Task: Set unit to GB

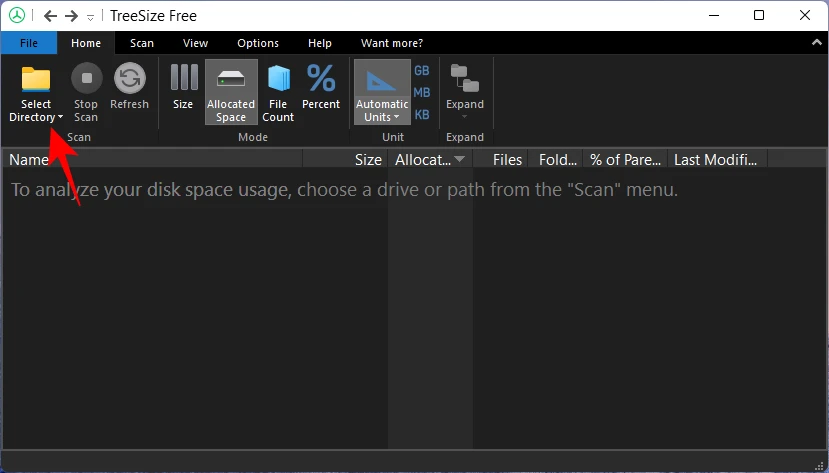Action: tap(422, 71)
